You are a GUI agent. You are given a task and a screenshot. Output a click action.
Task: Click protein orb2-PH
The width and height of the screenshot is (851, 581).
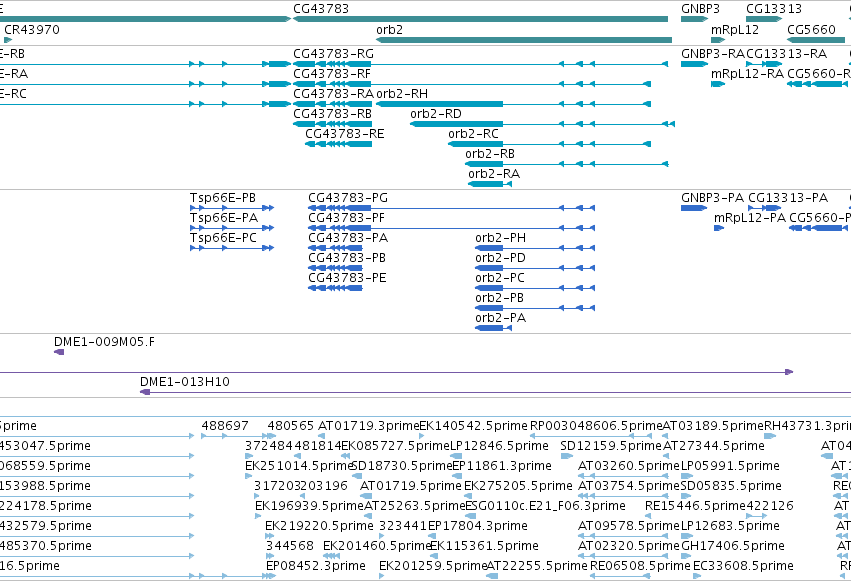tap(500, 238)
